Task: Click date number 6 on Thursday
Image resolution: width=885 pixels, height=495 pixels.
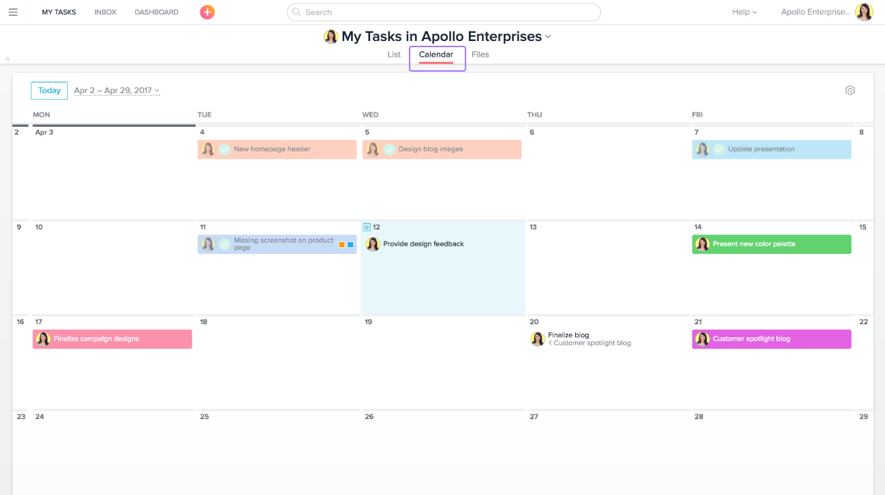Action: [532, 132]
